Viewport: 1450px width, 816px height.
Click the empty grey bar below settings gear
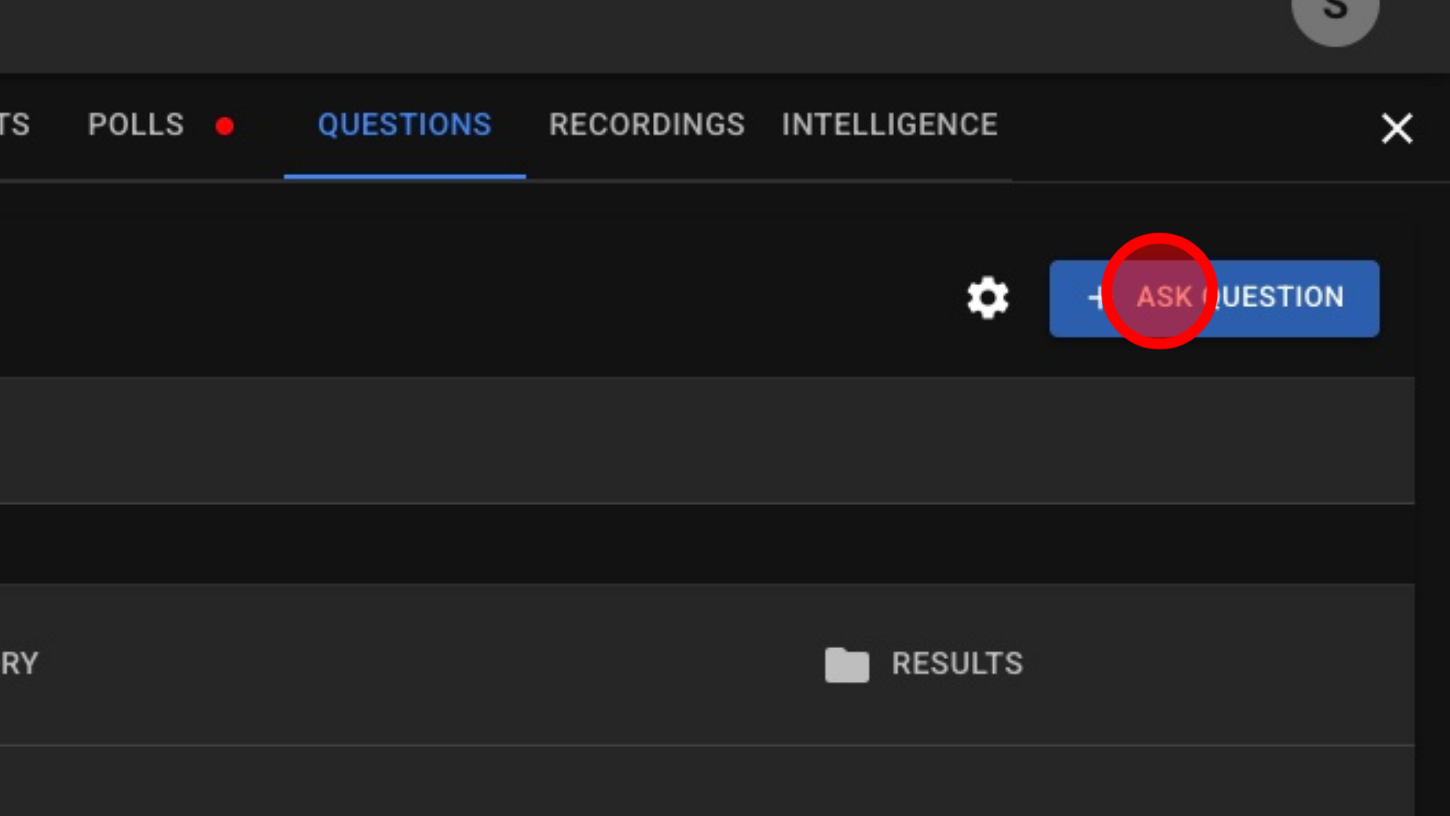[700, 440]
